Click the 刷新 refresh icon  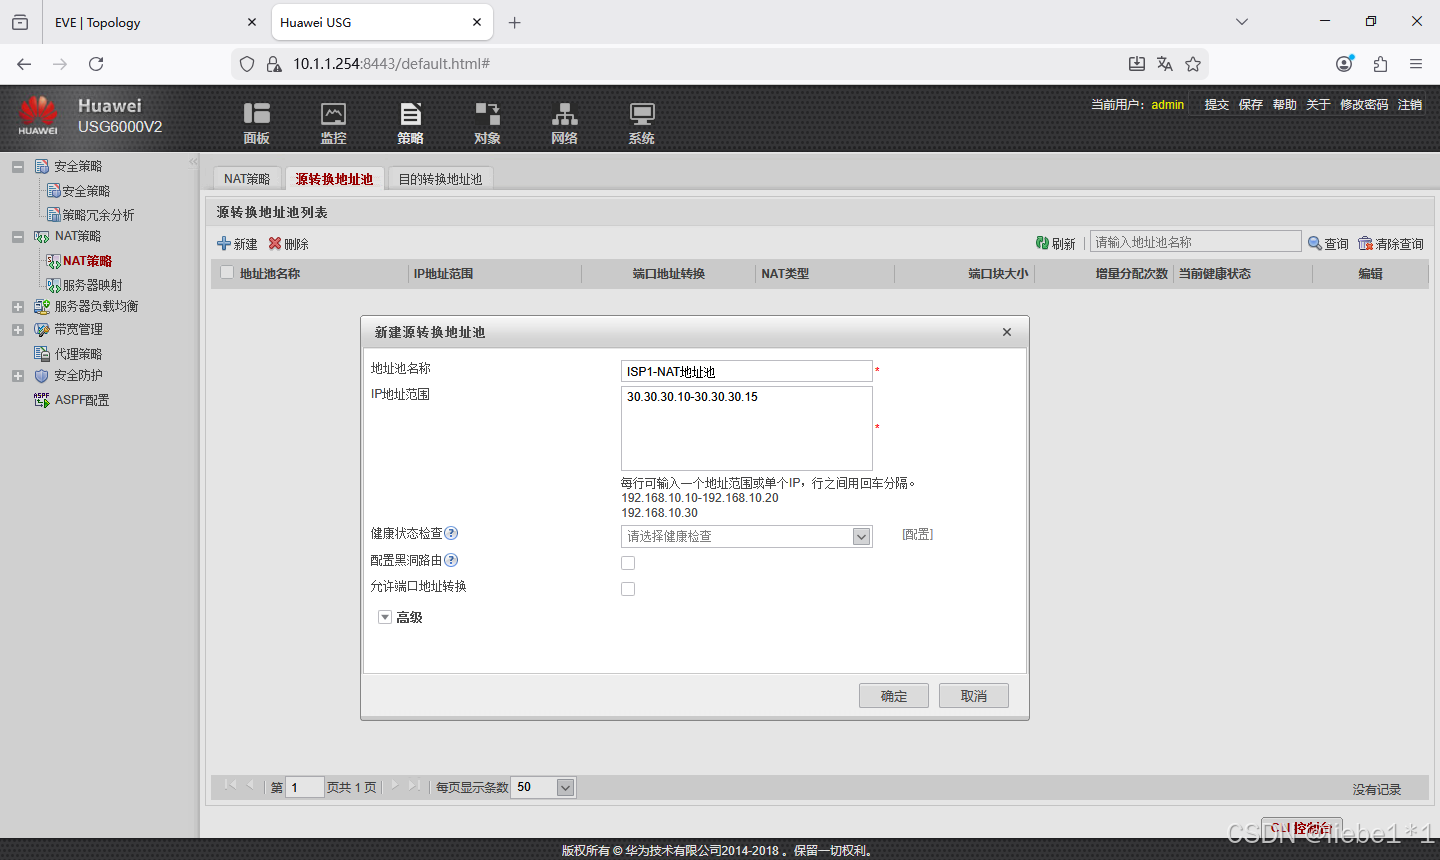[1042, 243]
